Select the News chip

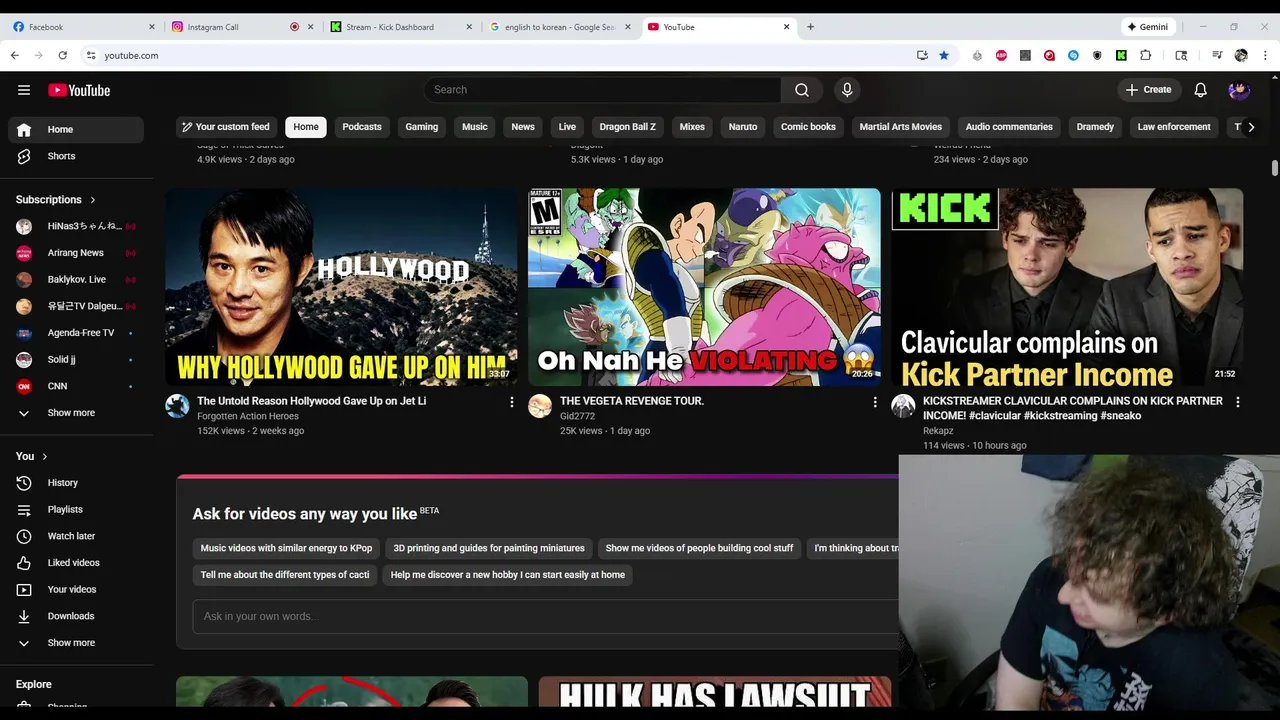(x=523, y=127)
